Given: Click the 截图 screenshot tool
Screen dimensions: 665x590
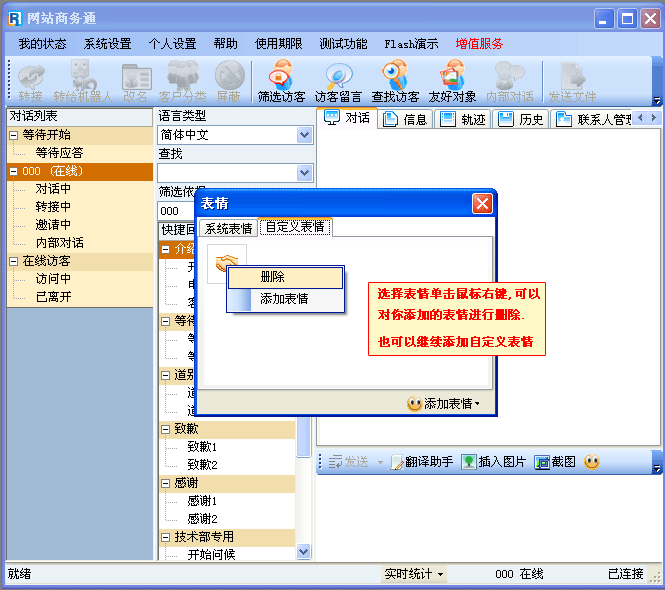Looking at the screenshot, I should (x=555, y=461).
